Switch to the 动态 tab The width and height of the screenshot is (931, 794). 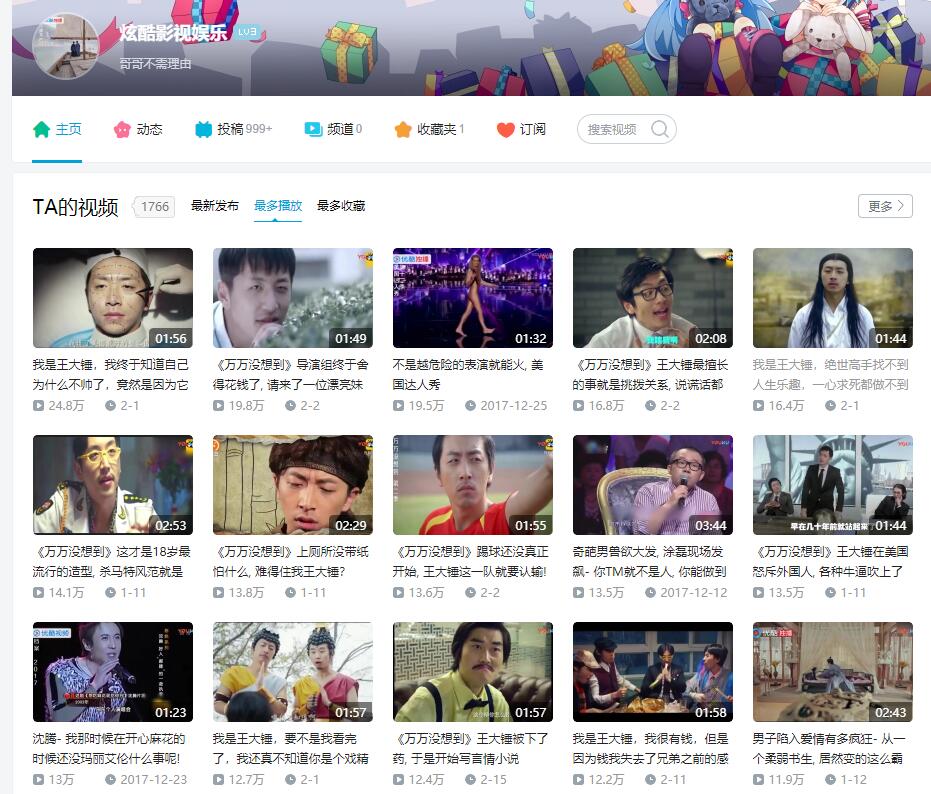138,129
